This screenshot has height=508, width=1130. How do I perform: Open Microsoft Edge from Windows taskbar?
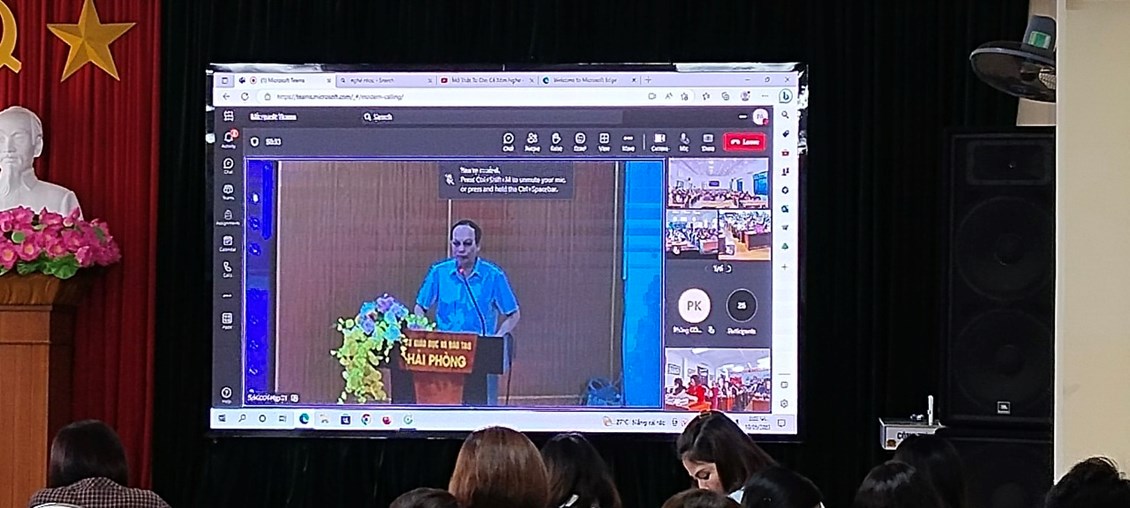303,419
